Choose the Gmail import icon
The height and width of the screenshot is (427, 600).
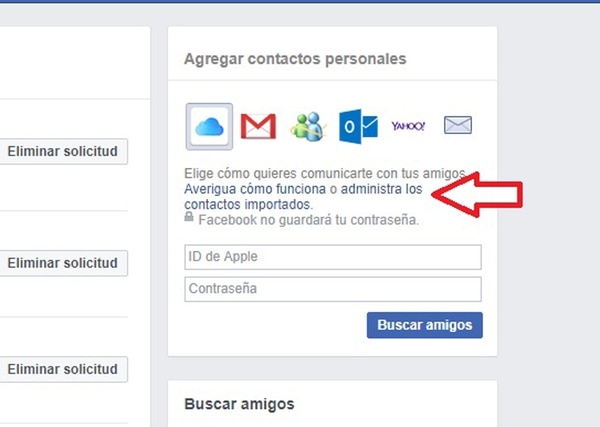pos(258,126)
